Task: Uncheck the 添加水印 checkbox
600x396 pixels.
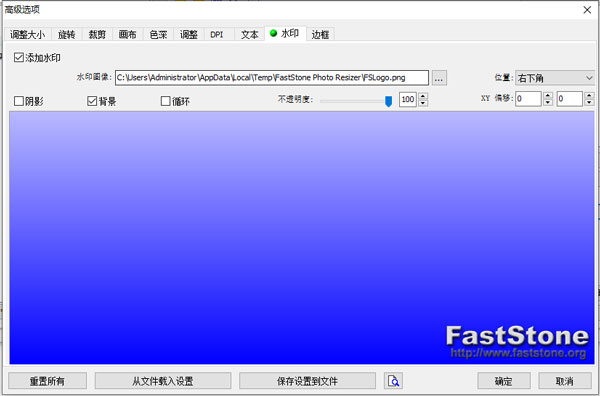Action: pyautogui.click(x=37, y=58)
